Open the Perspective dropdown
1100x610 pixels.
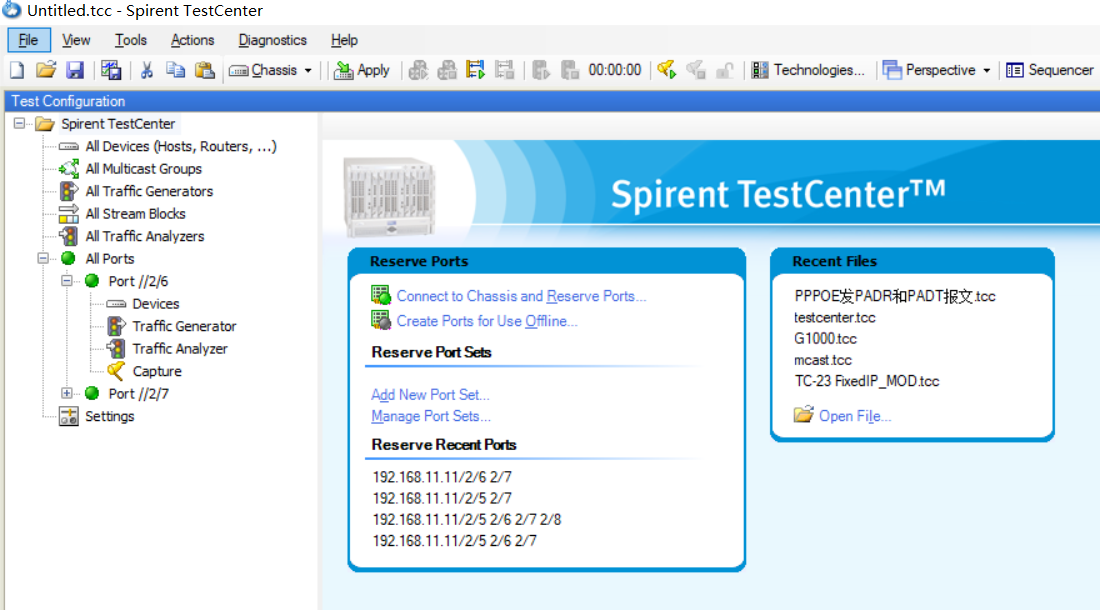tap(937, 70)
